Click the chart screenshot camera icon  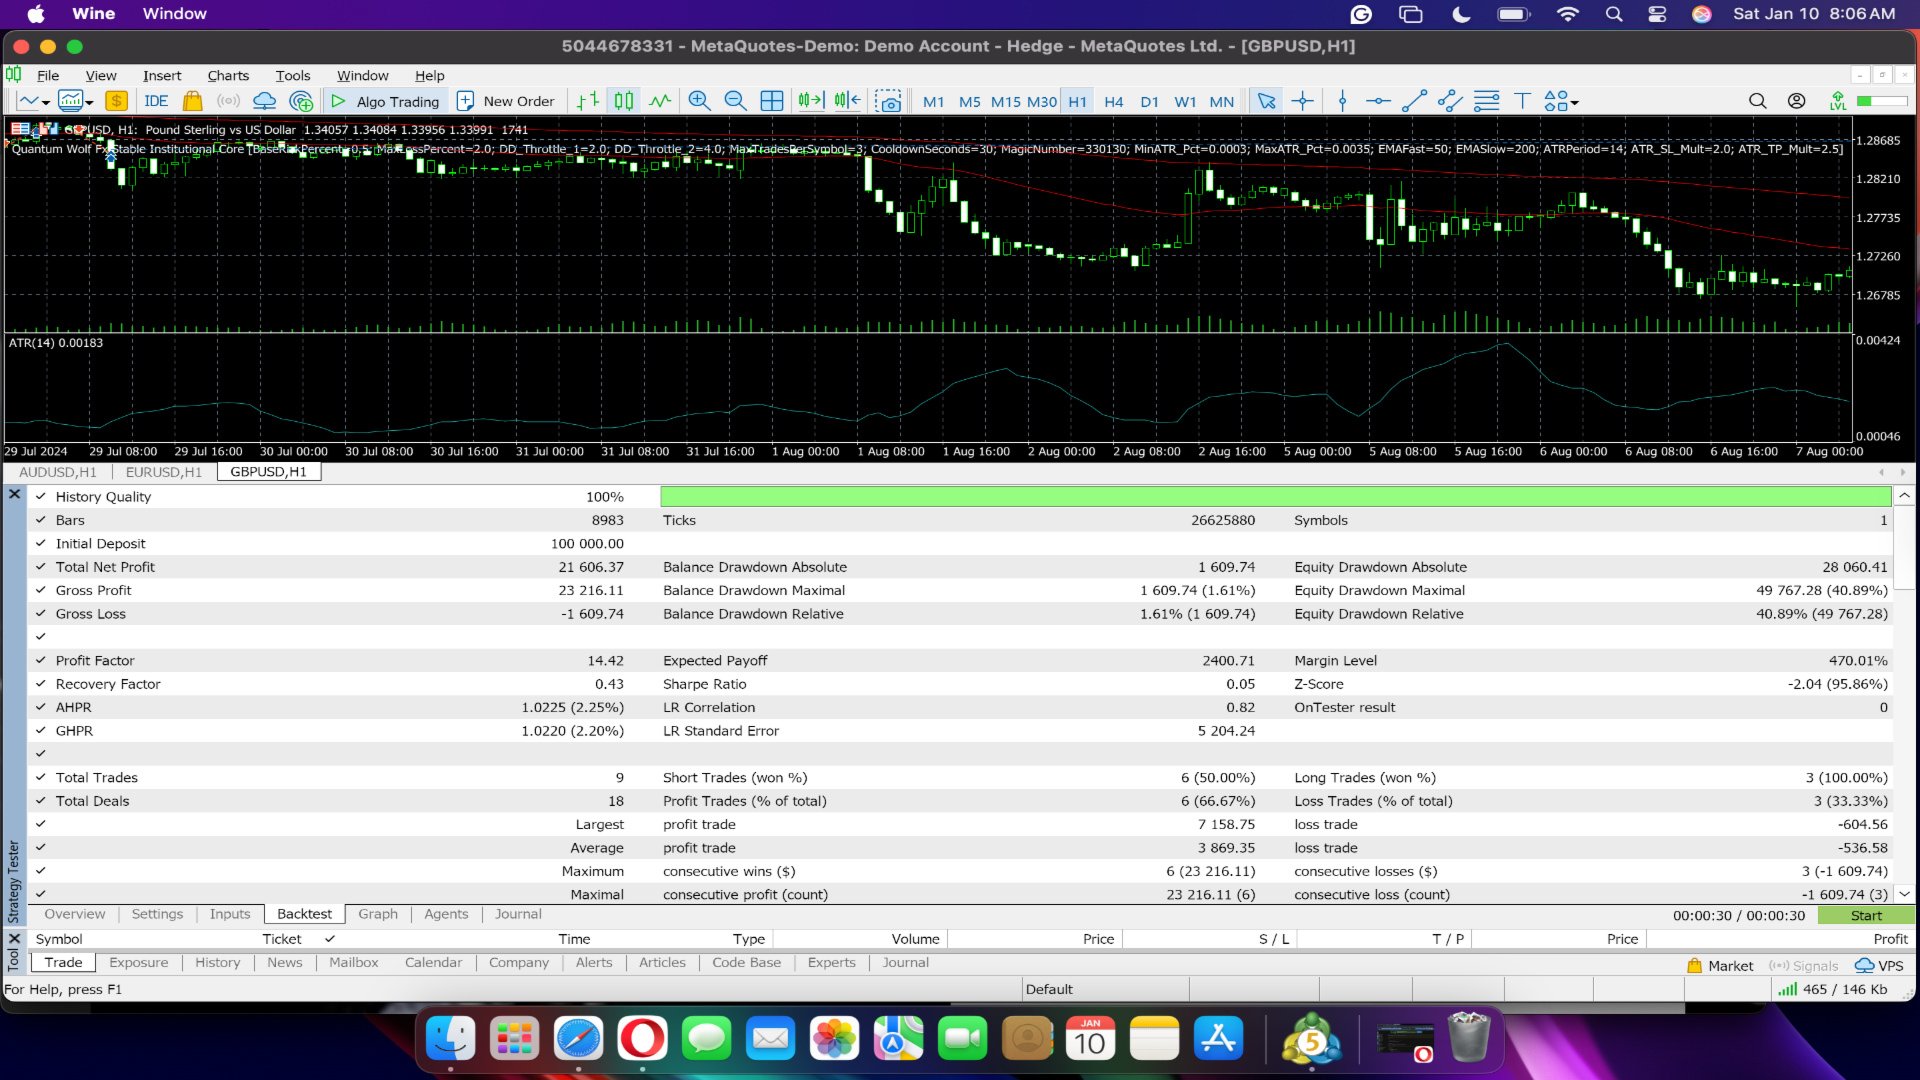click(x=888, y=101)
